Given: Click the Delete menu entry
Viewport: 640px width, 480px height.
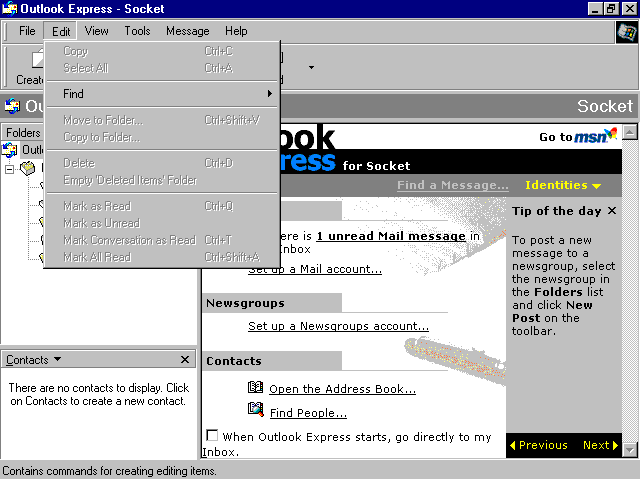Looking at the screenshot, I should 162,163.
